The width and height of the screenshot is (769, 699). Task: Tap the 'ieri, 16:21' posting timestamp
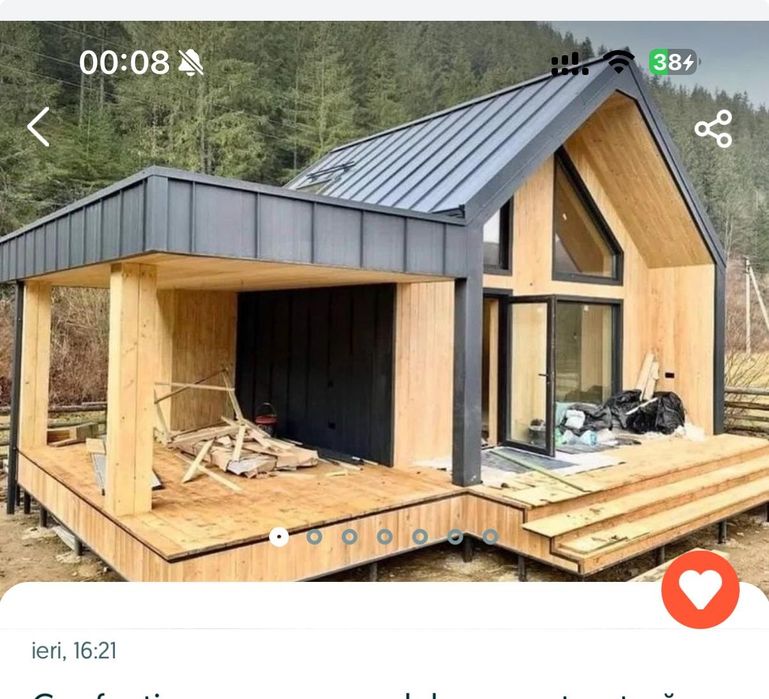74,651
